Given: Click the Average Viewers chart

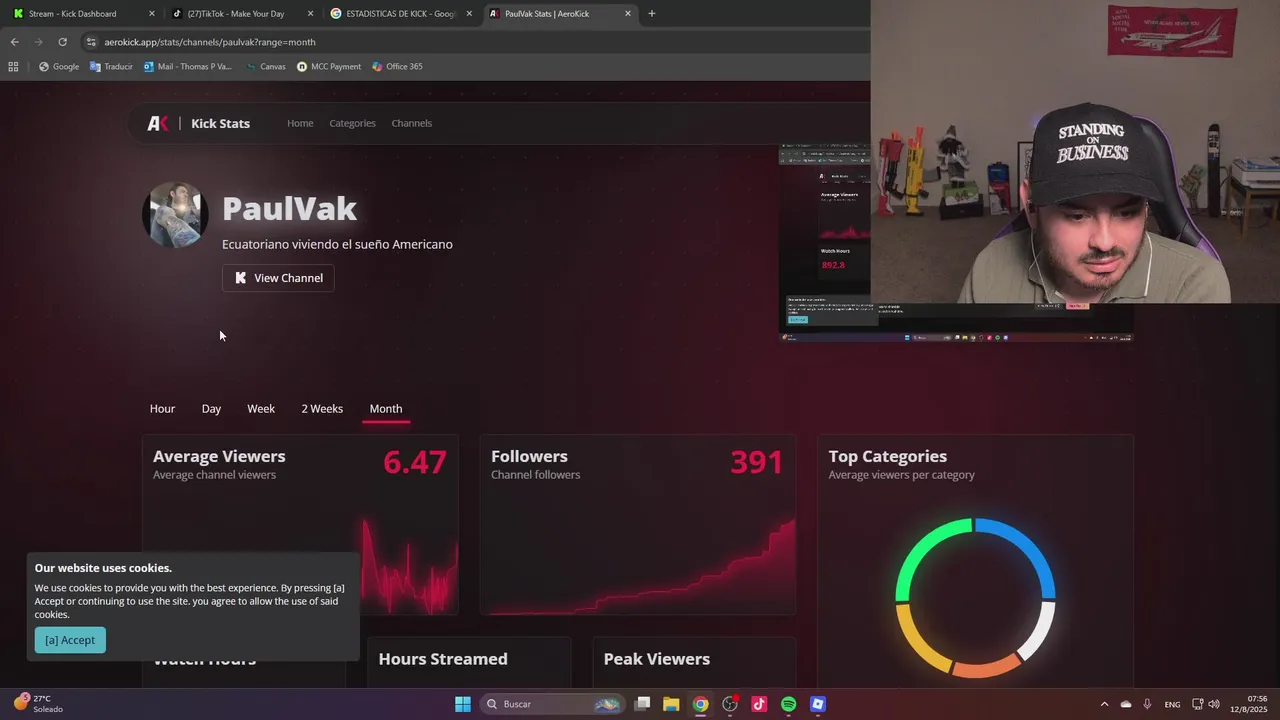Looking at the screenshot, I should pos(408,565).
